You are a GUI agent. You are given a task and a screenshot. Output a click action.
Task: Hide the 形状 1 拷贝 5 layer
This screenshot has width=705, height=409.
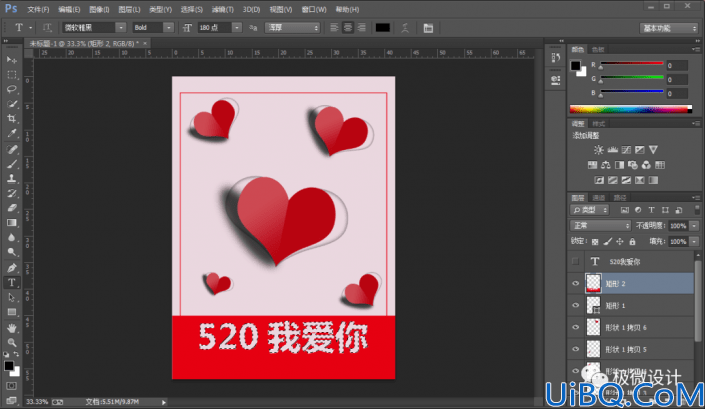(576, 349)
